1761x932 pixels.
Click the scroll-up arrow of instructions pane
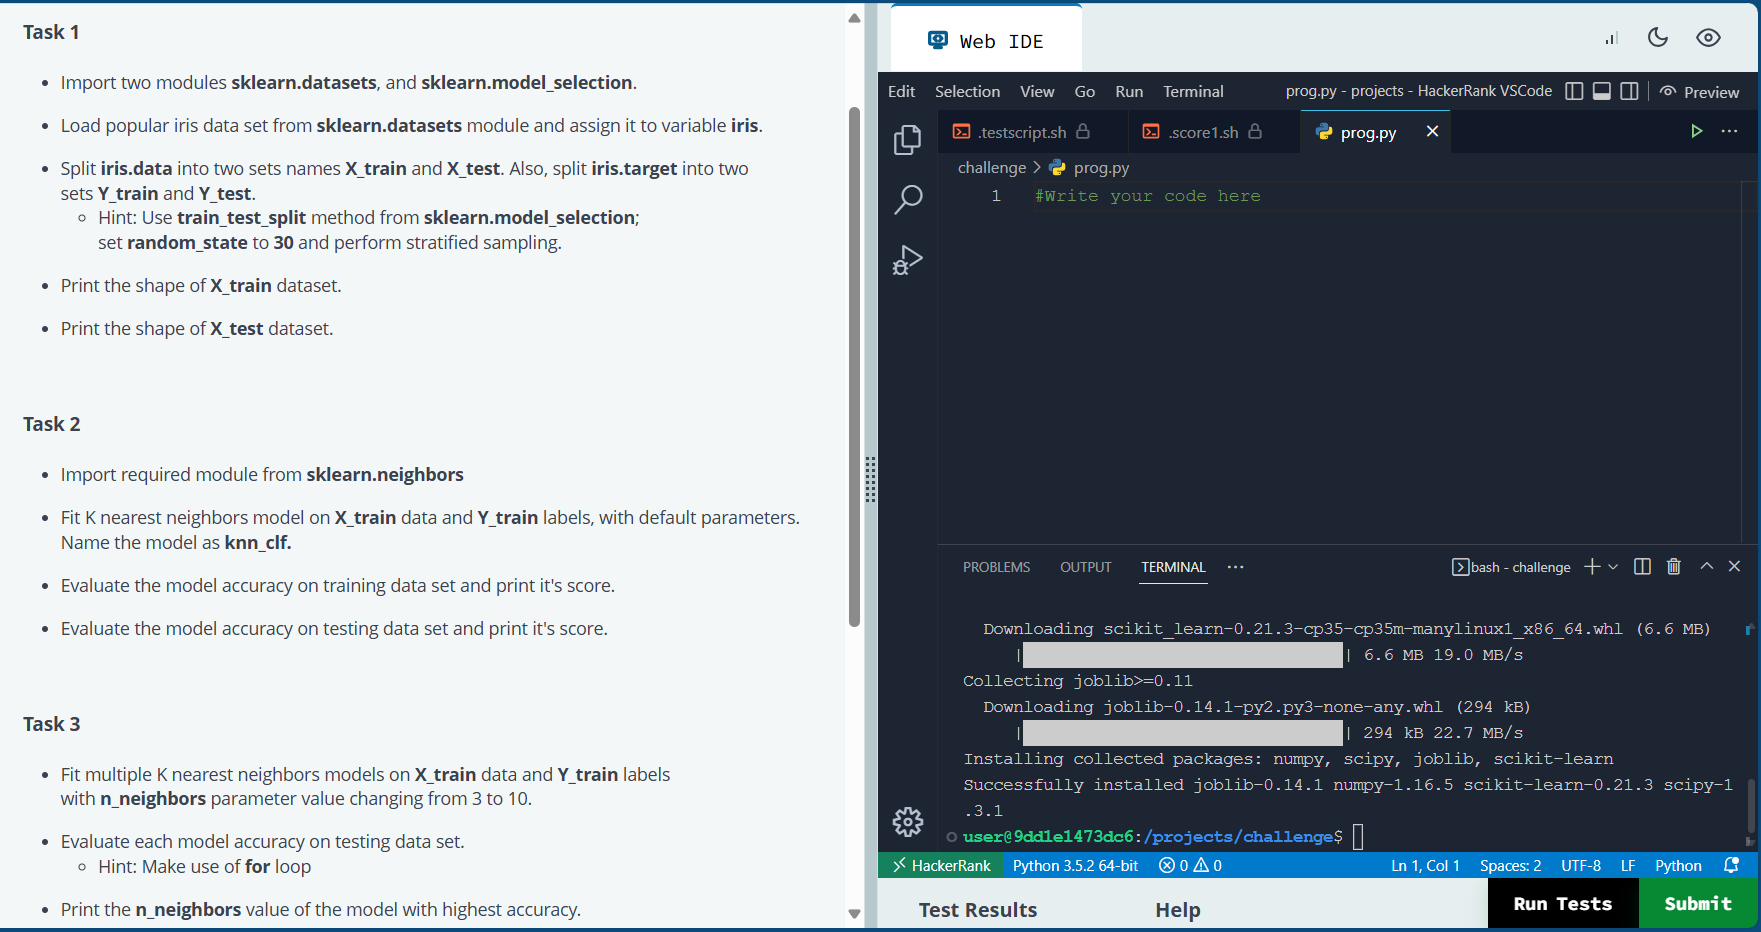[x=854, y=18]
